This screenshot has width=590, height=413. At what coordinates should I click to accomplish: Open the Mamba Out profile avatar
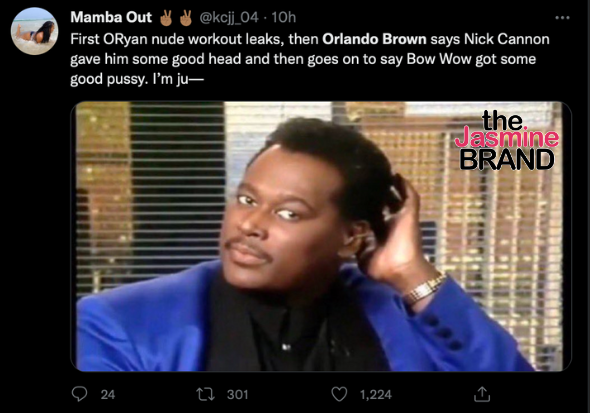[x=34, y=31]
